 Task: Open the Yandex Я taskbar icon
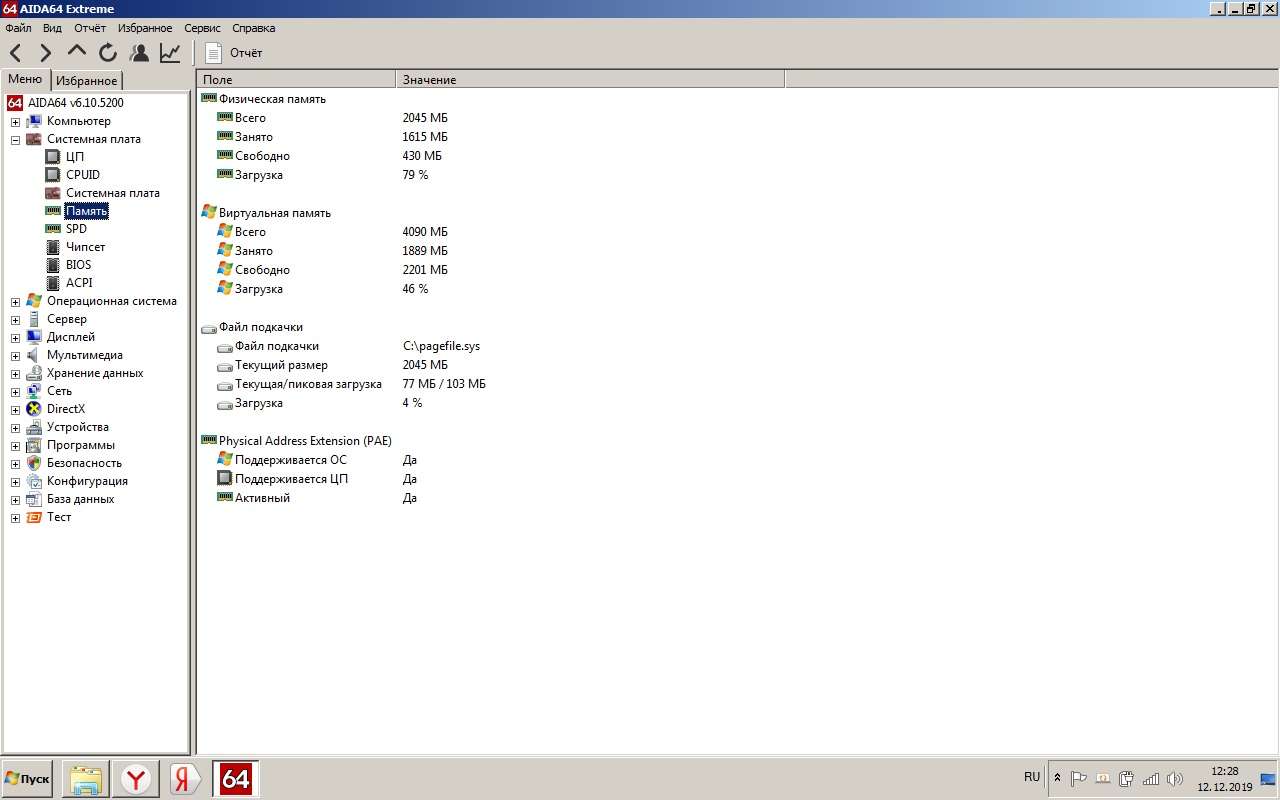point(183,779)
